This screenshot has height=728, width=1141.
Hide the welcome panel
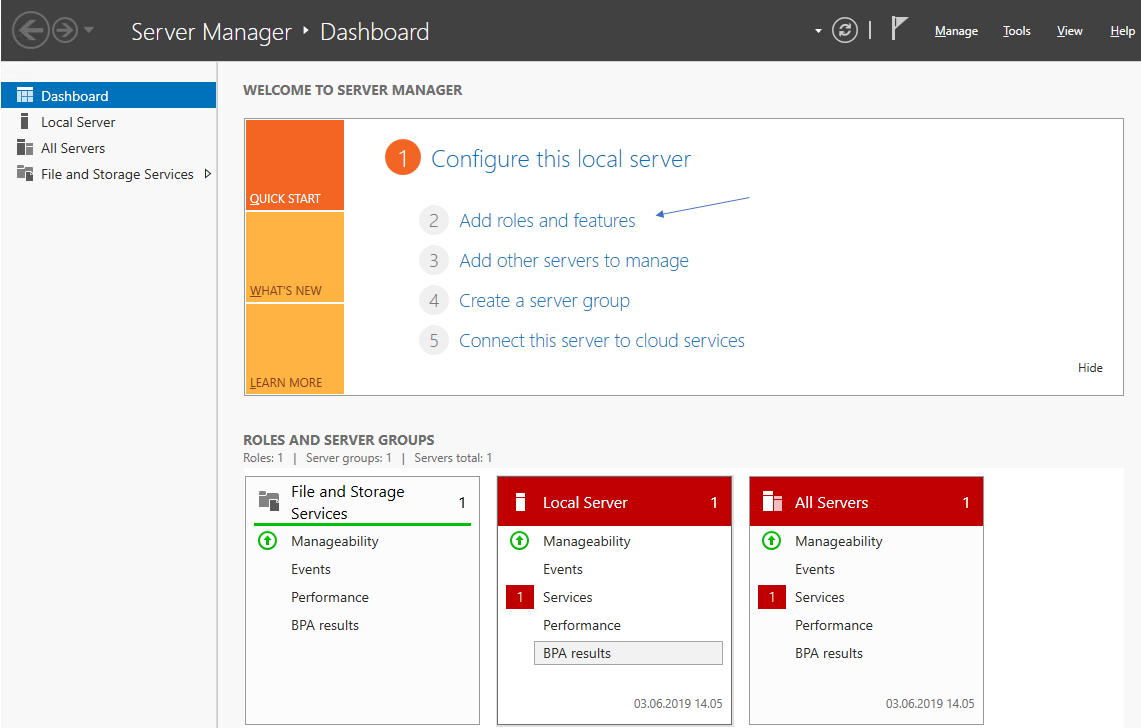pyautogui.click(x=1090, y=368)
